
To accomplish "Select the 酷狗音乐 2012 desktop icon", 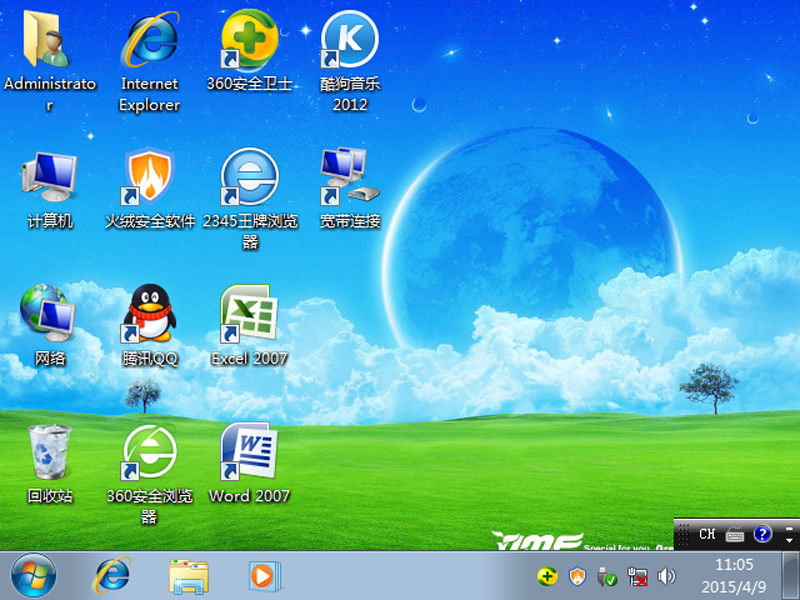I will coord(349,42).
